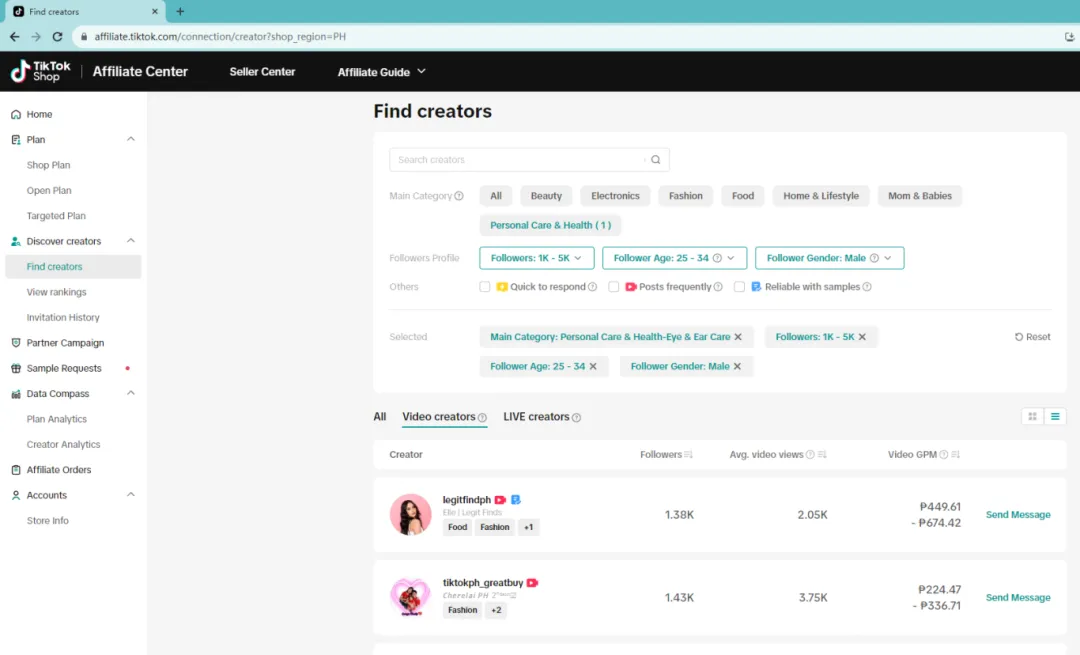The width and height of the screenshot is (1080, 655).
Task: Click the Quick to respond info icon
Action: coord(592,287)
